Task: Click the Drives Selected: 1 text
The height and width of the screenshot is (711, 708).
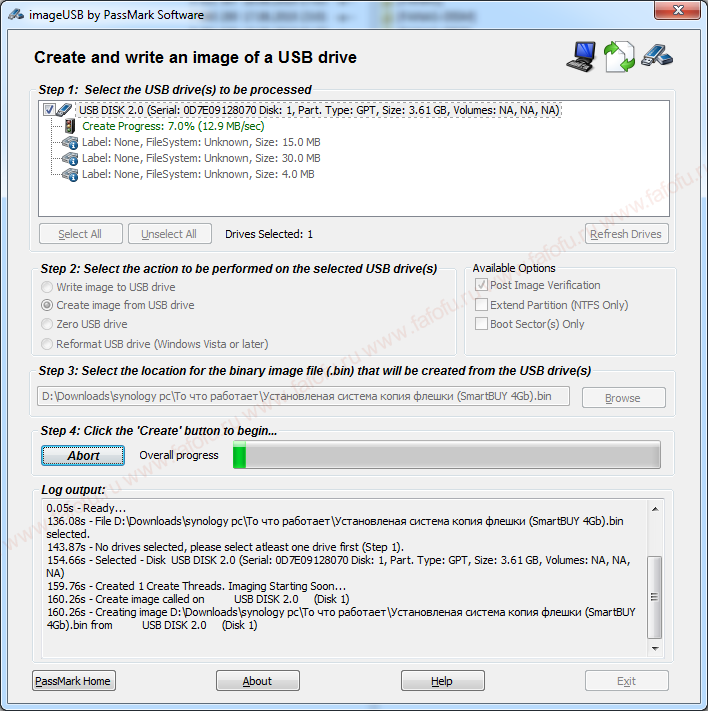Action: coord(269,234)
